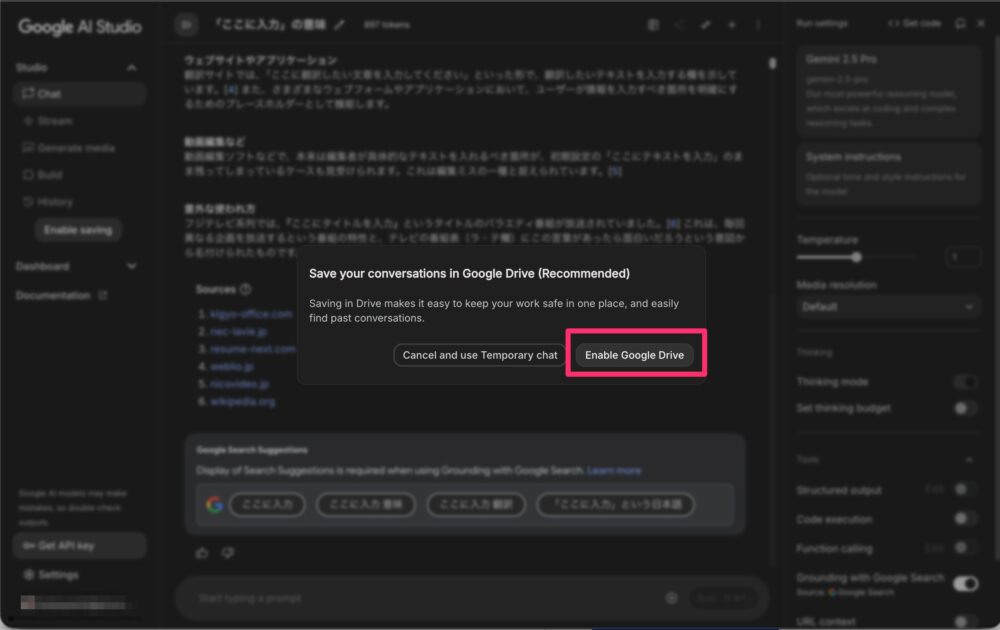
Task: Click the add media plus icon in prompt box
Action: point(671,598)
